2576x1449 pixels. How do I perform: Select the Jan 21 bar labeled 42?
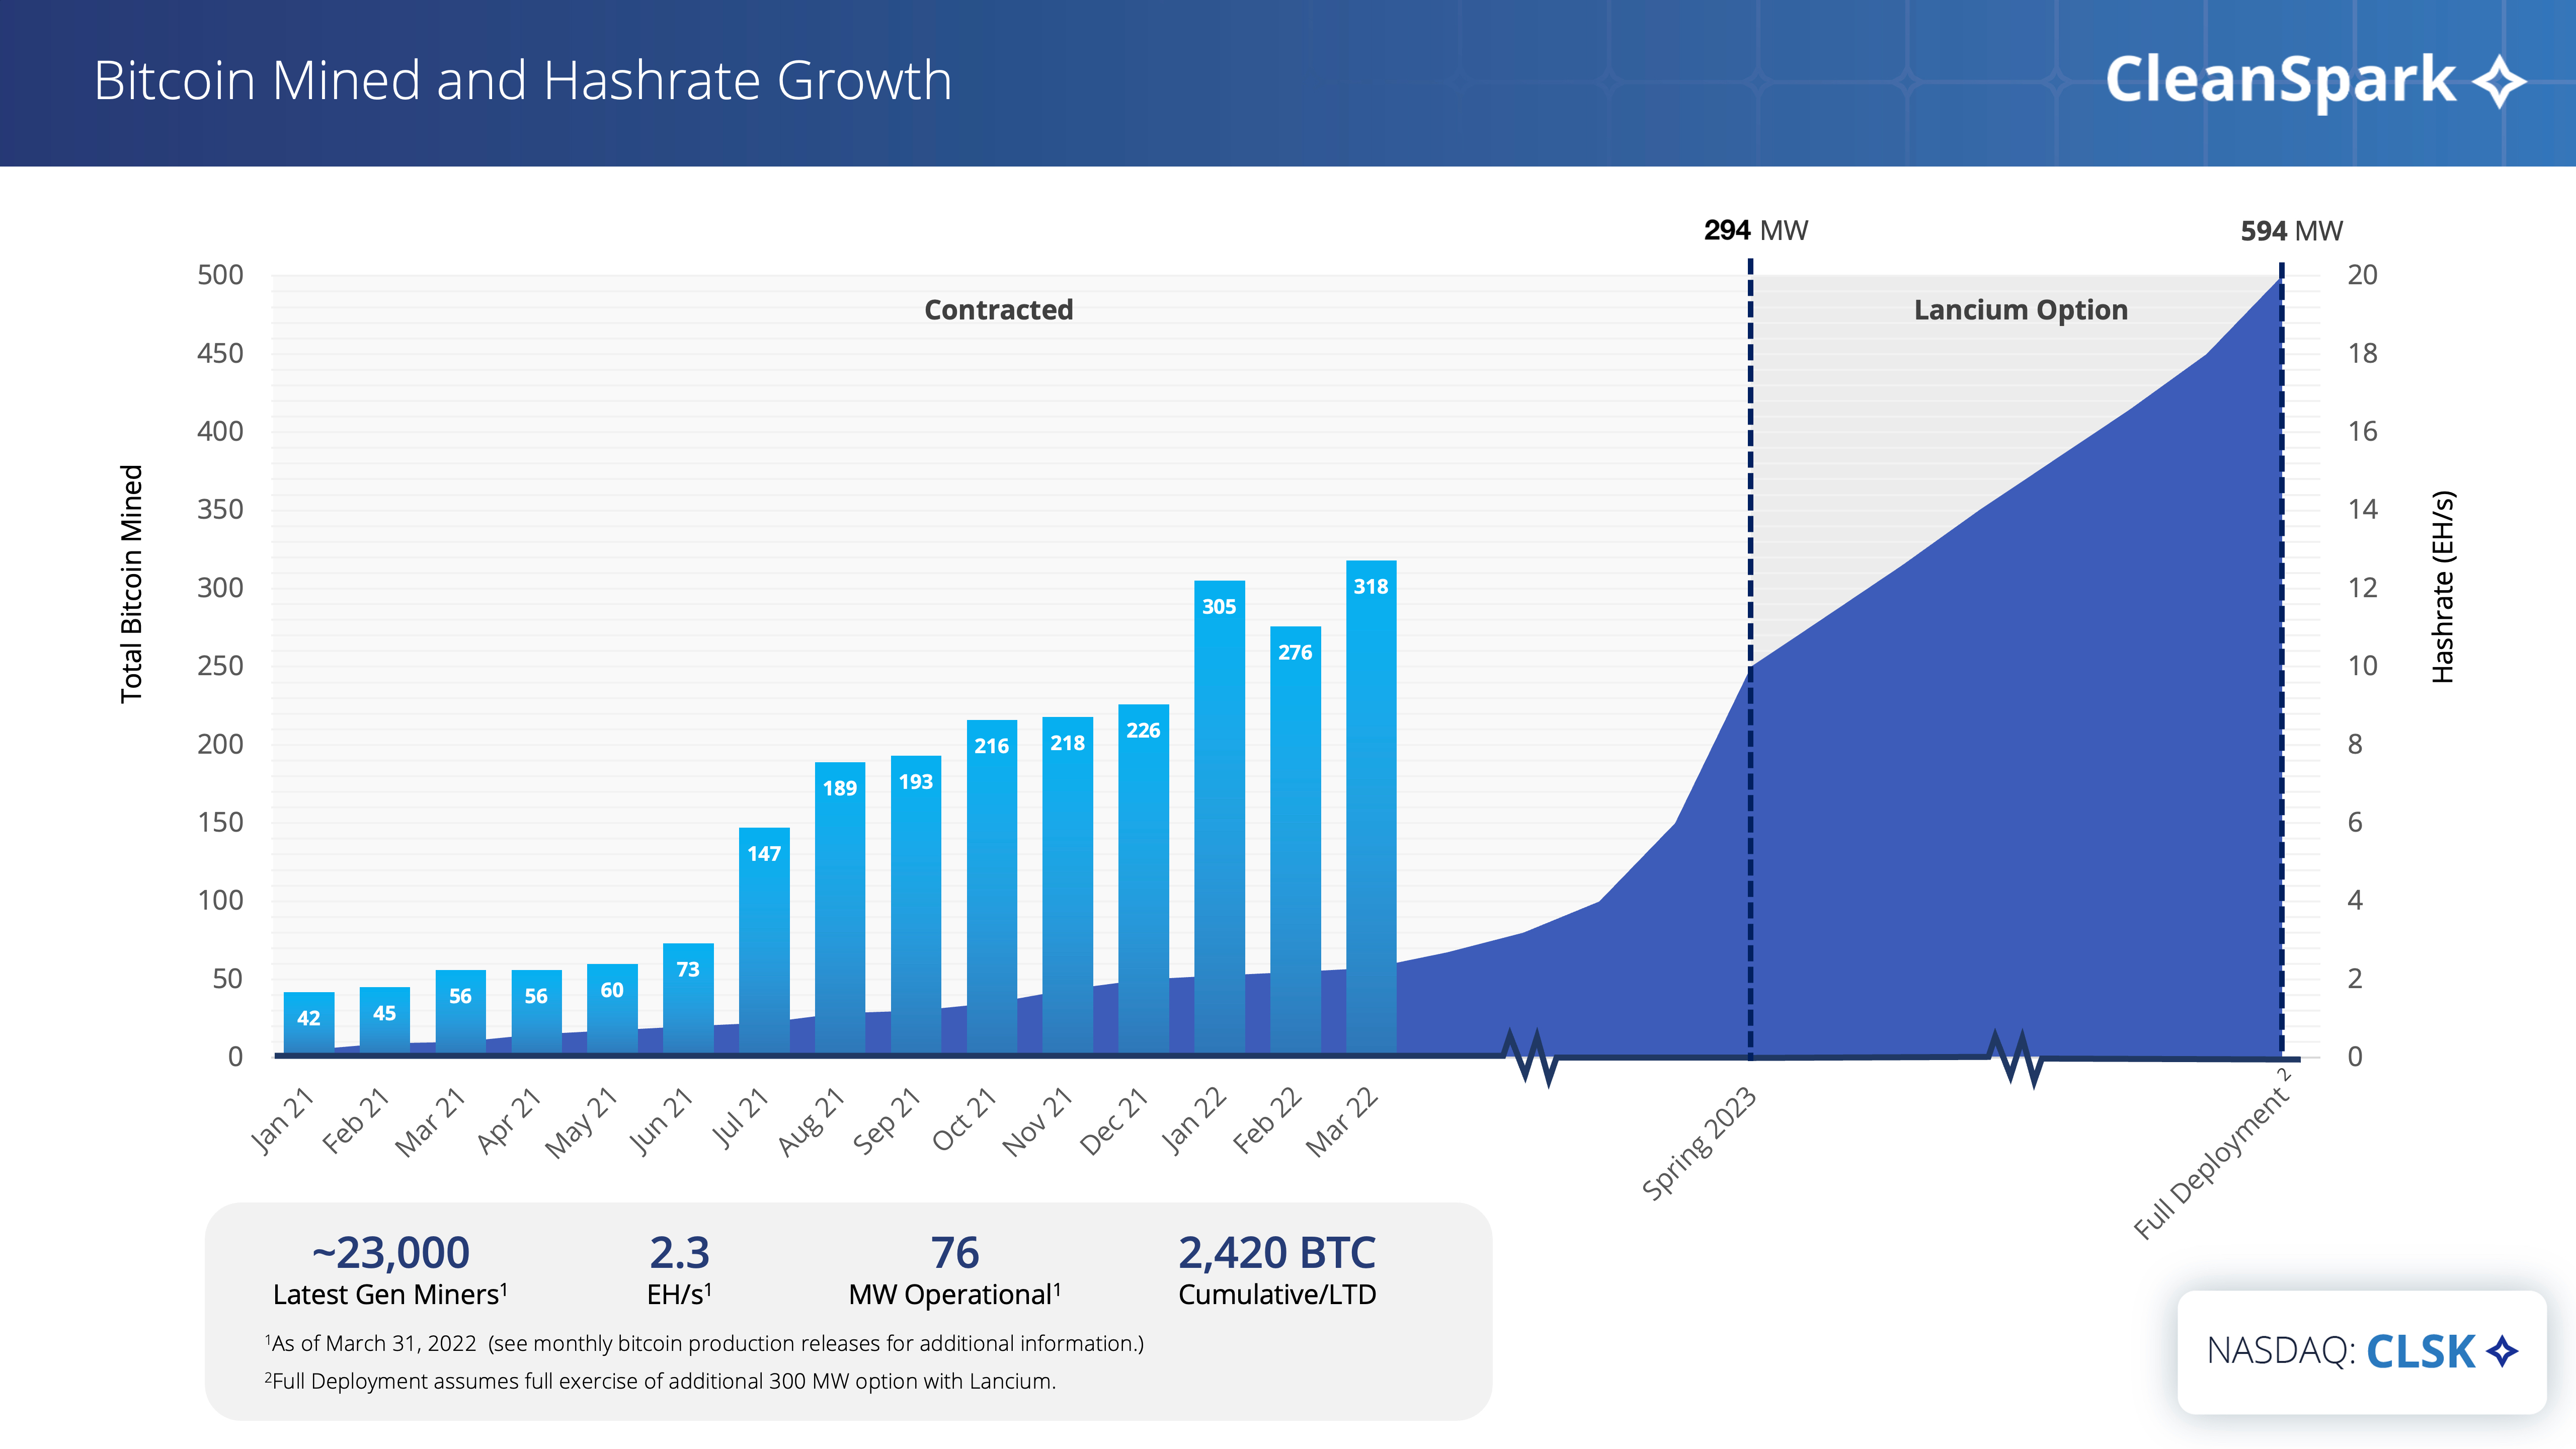(309, 1022)
